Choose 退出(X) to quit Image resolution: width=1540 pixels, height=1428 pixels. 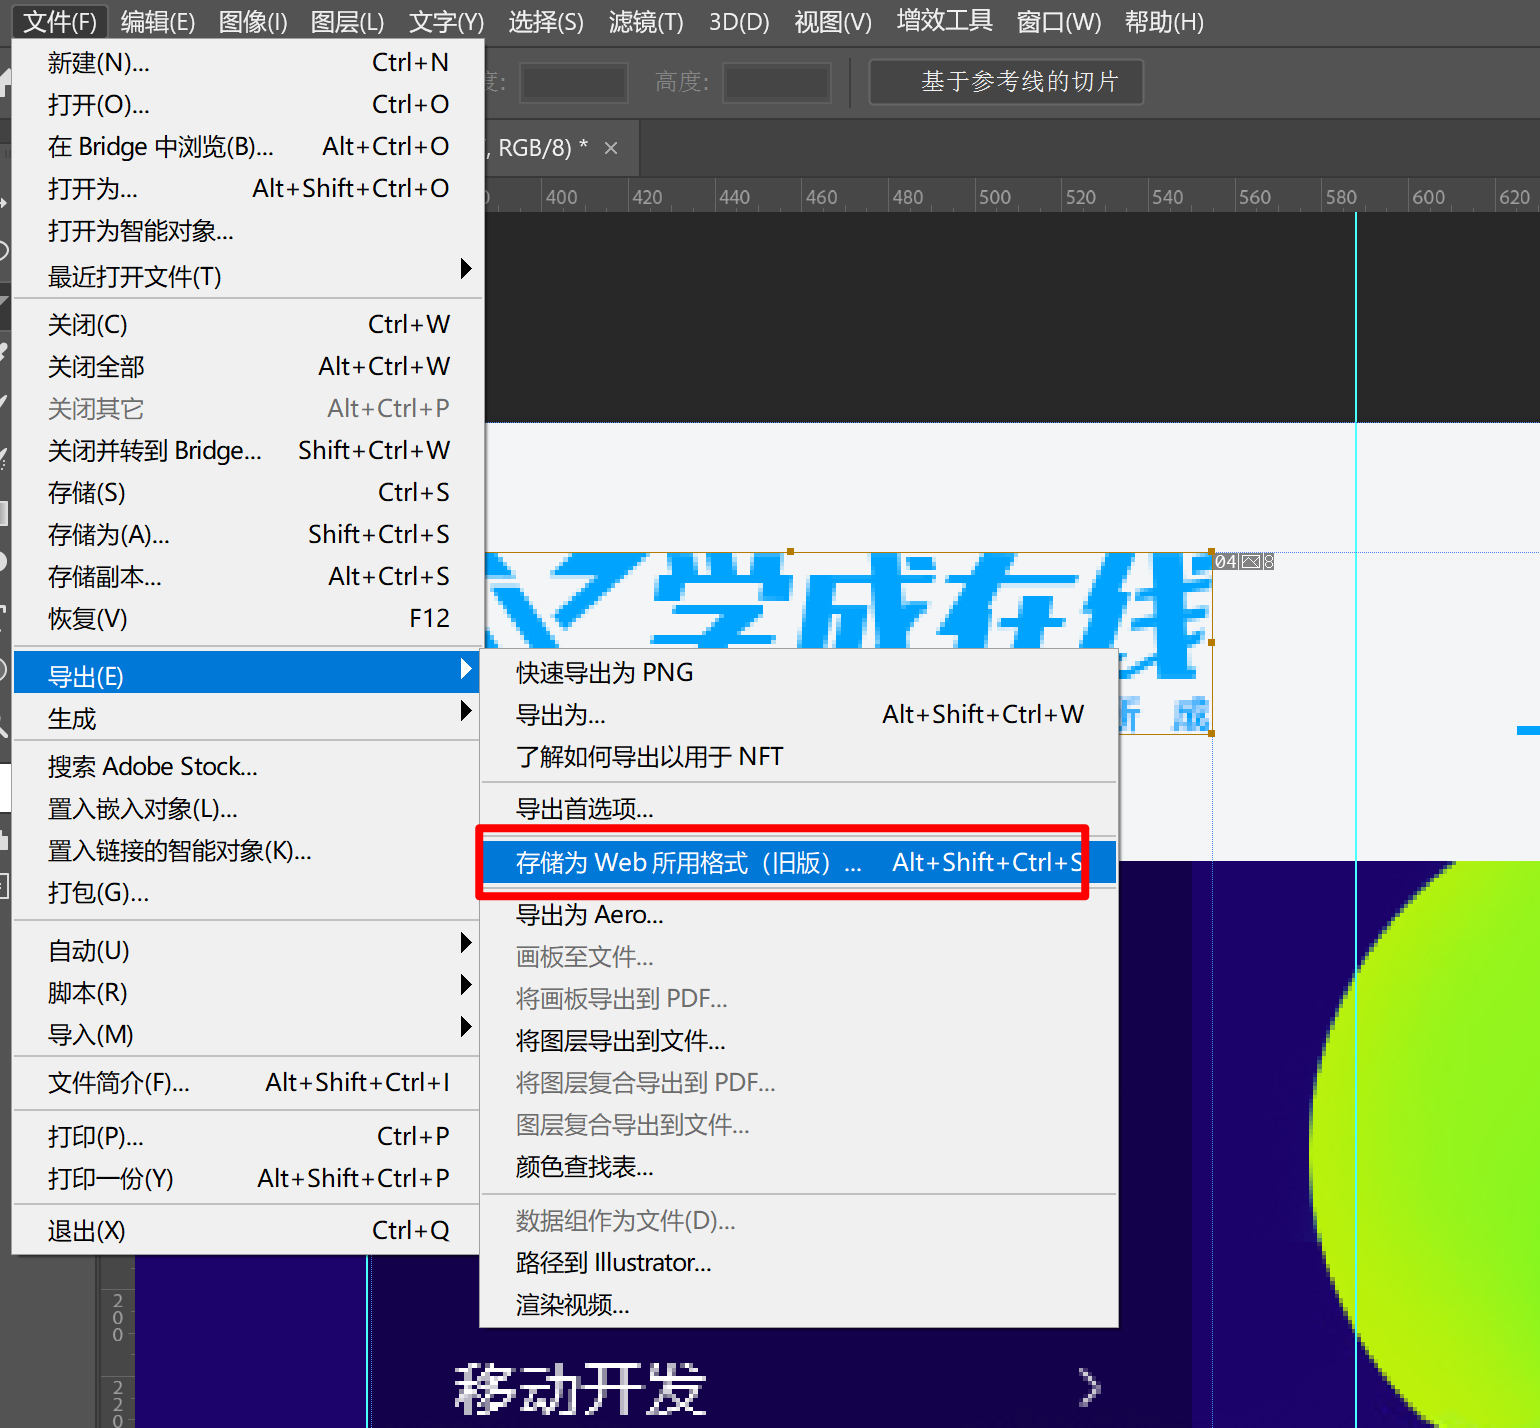pyautogui.click(x=248, y=1231)
